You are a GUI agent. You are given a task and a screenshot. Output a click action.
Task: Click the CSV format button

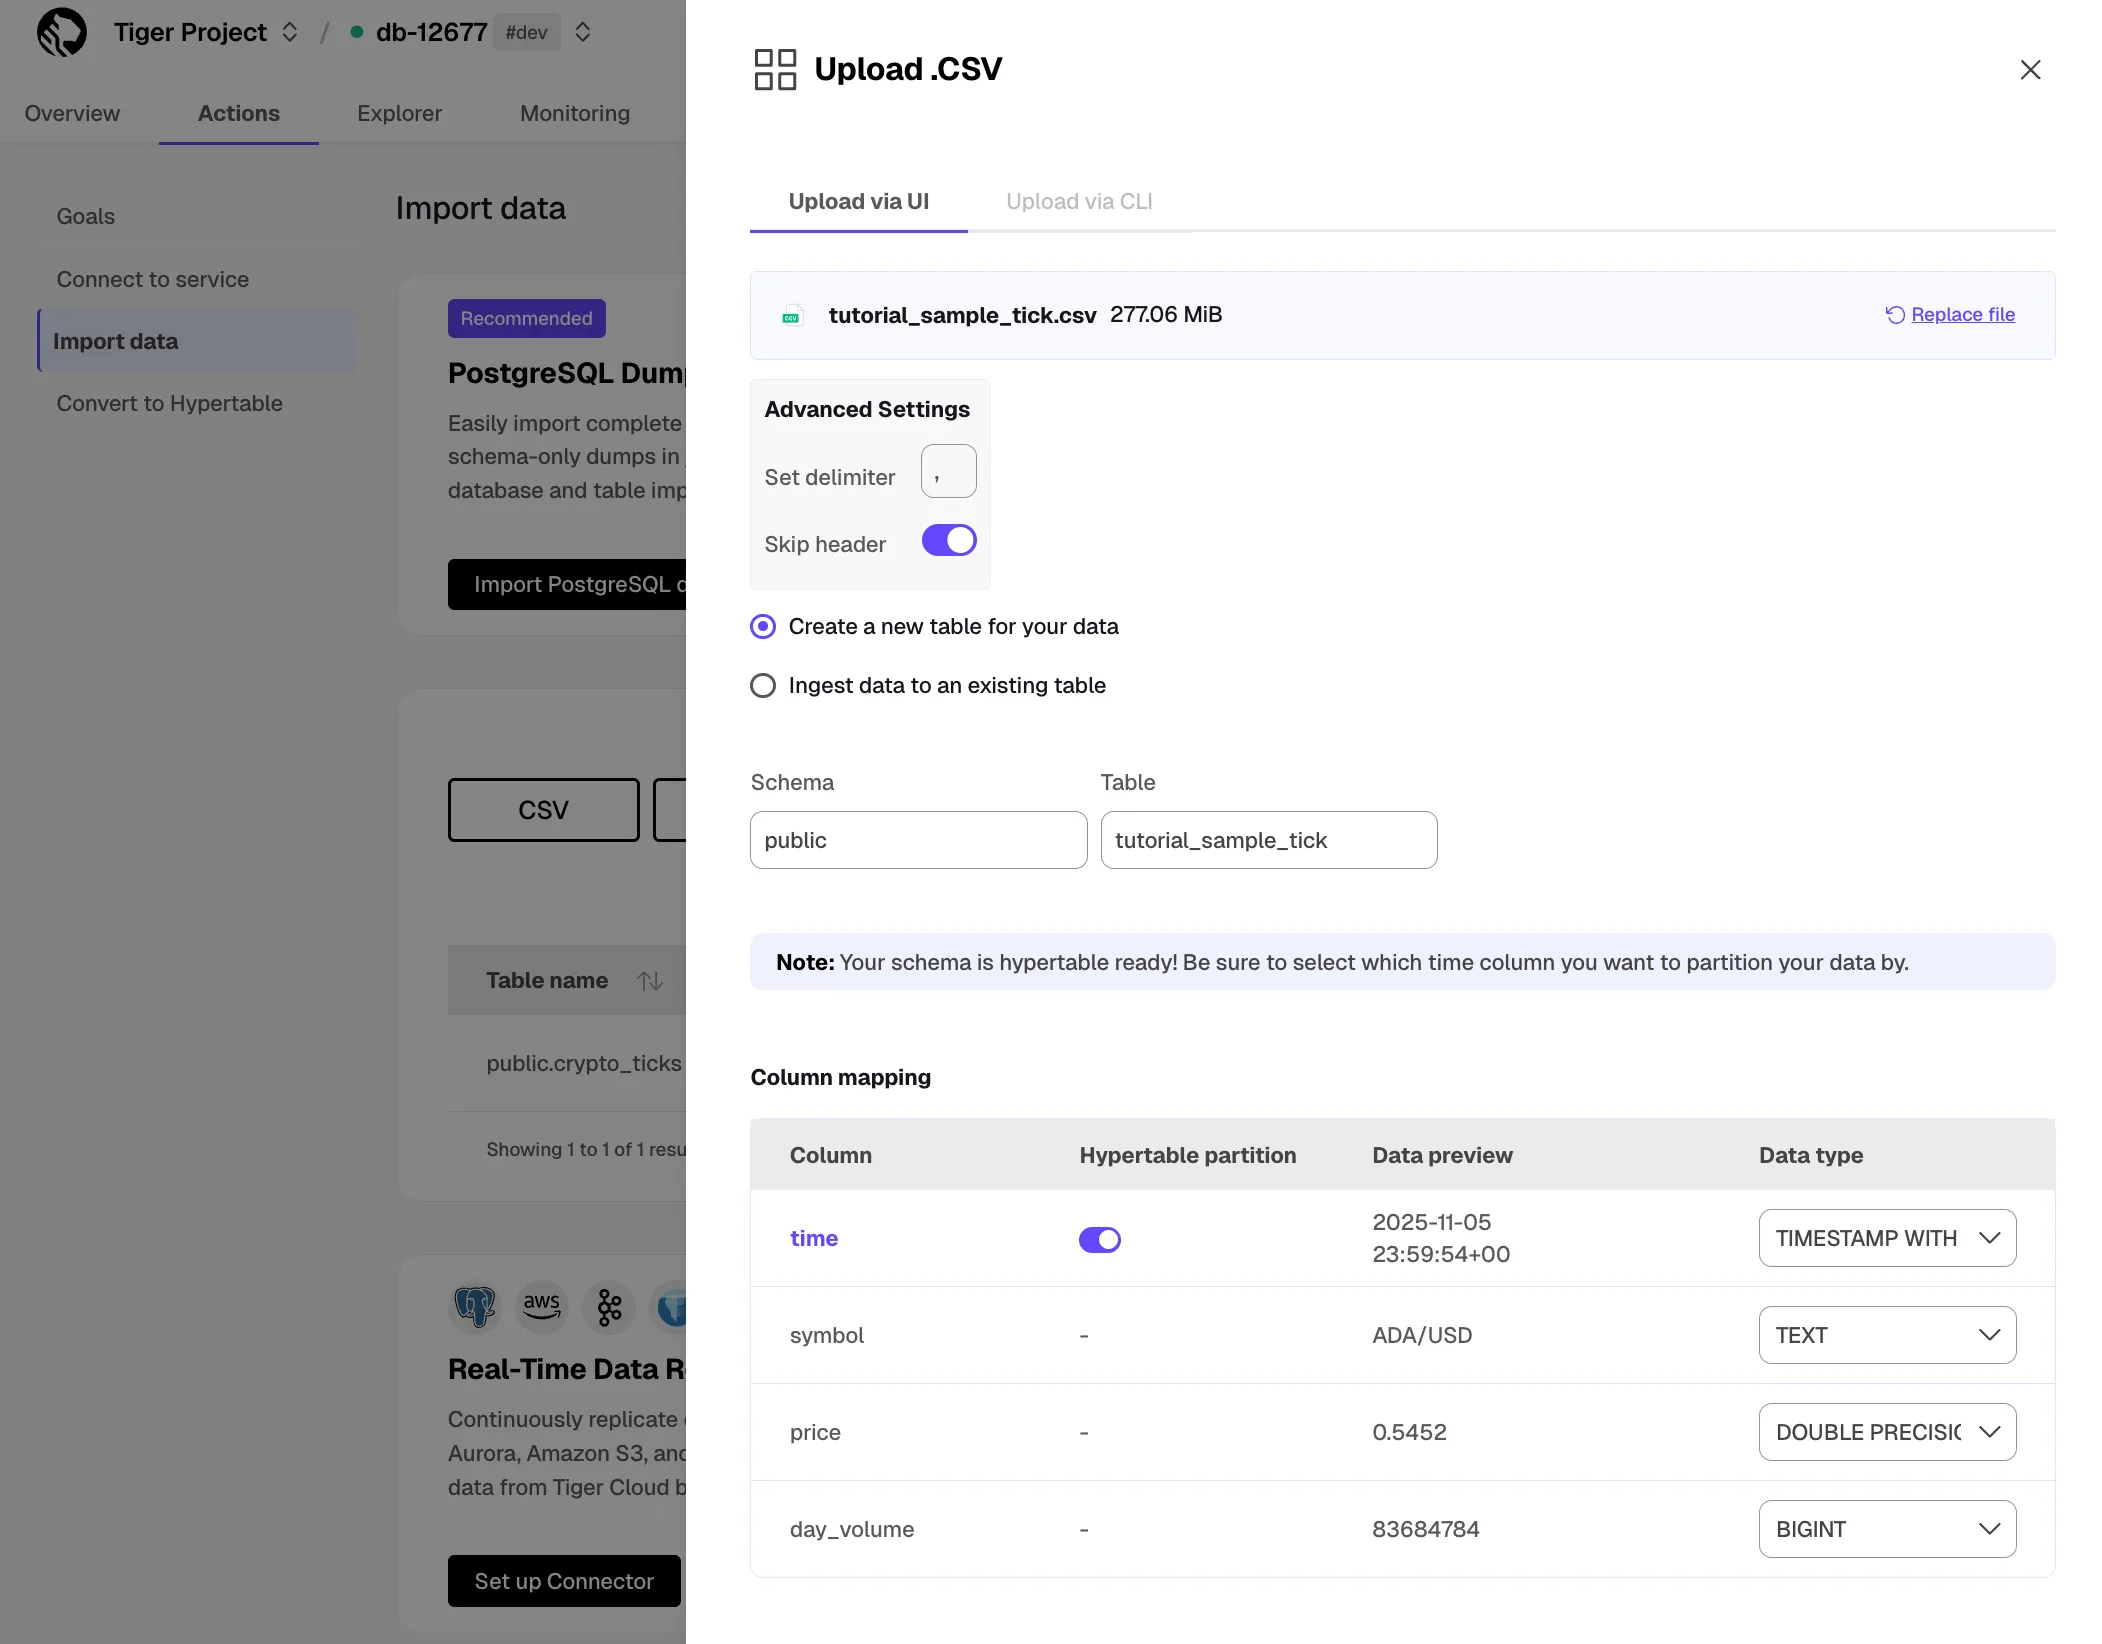(543, 810)
